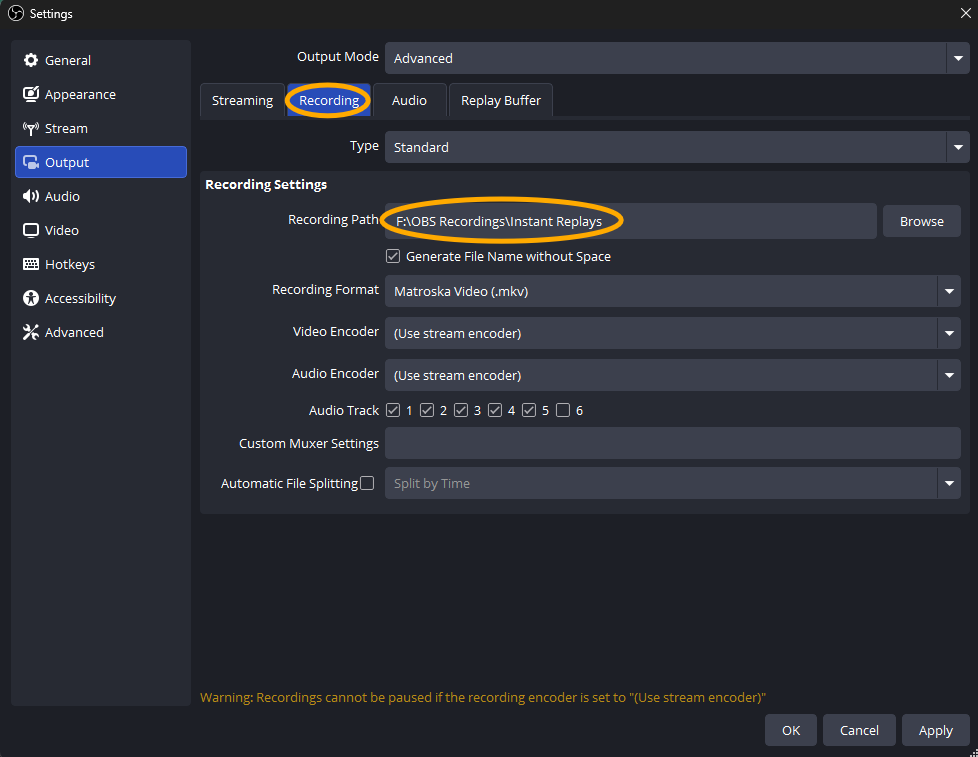
Task: Click the Custom Muxer Settings field
Action: point(672,443)
